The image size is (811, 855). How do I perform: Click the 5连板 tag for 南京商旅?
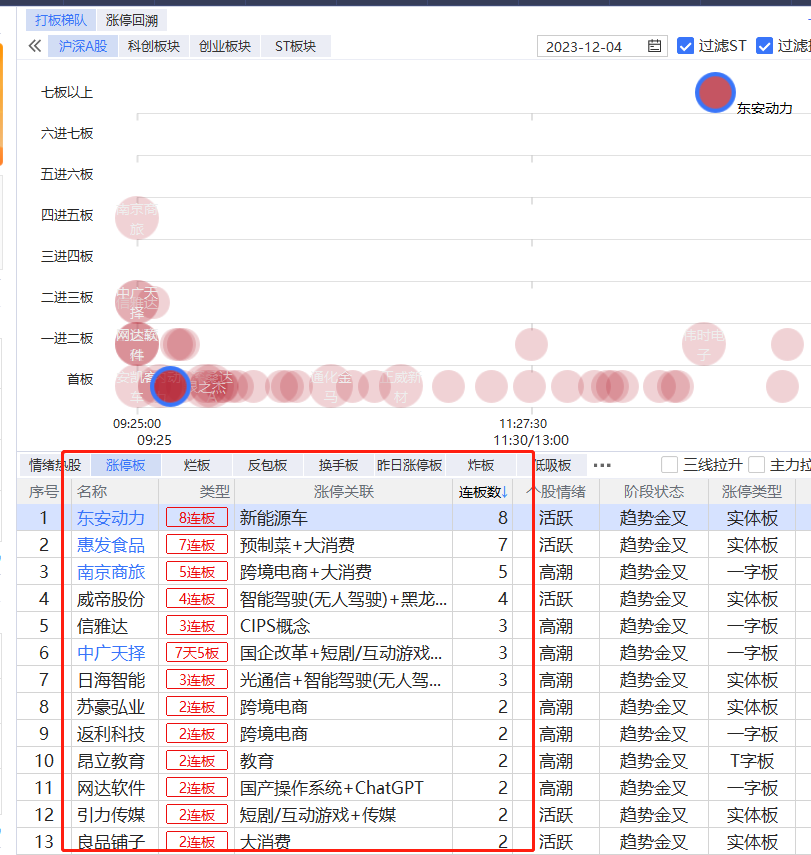(x=197, y=572)
